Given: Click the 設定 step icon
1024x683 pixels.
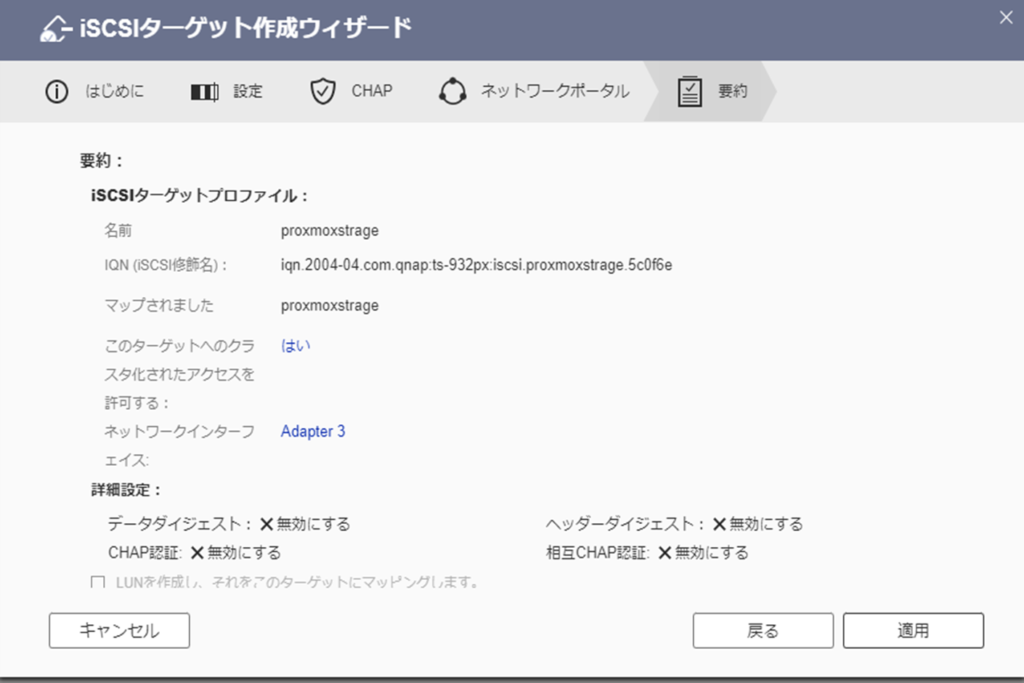Looking at the screenshot, I should (204, 92).
